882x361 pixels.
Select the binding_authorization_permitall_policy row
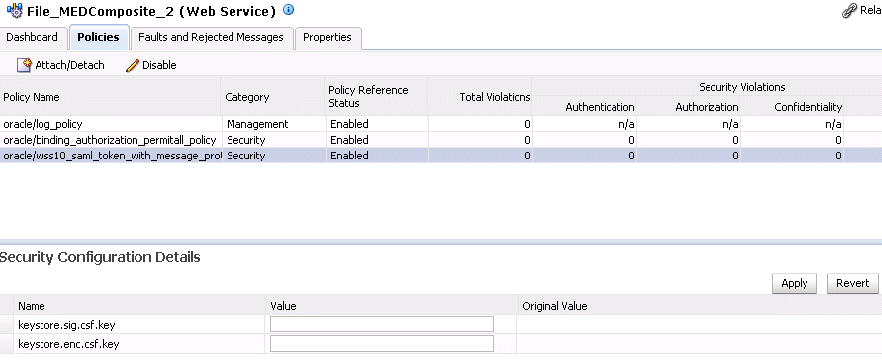pyautogui.click(x=441, y=140)
